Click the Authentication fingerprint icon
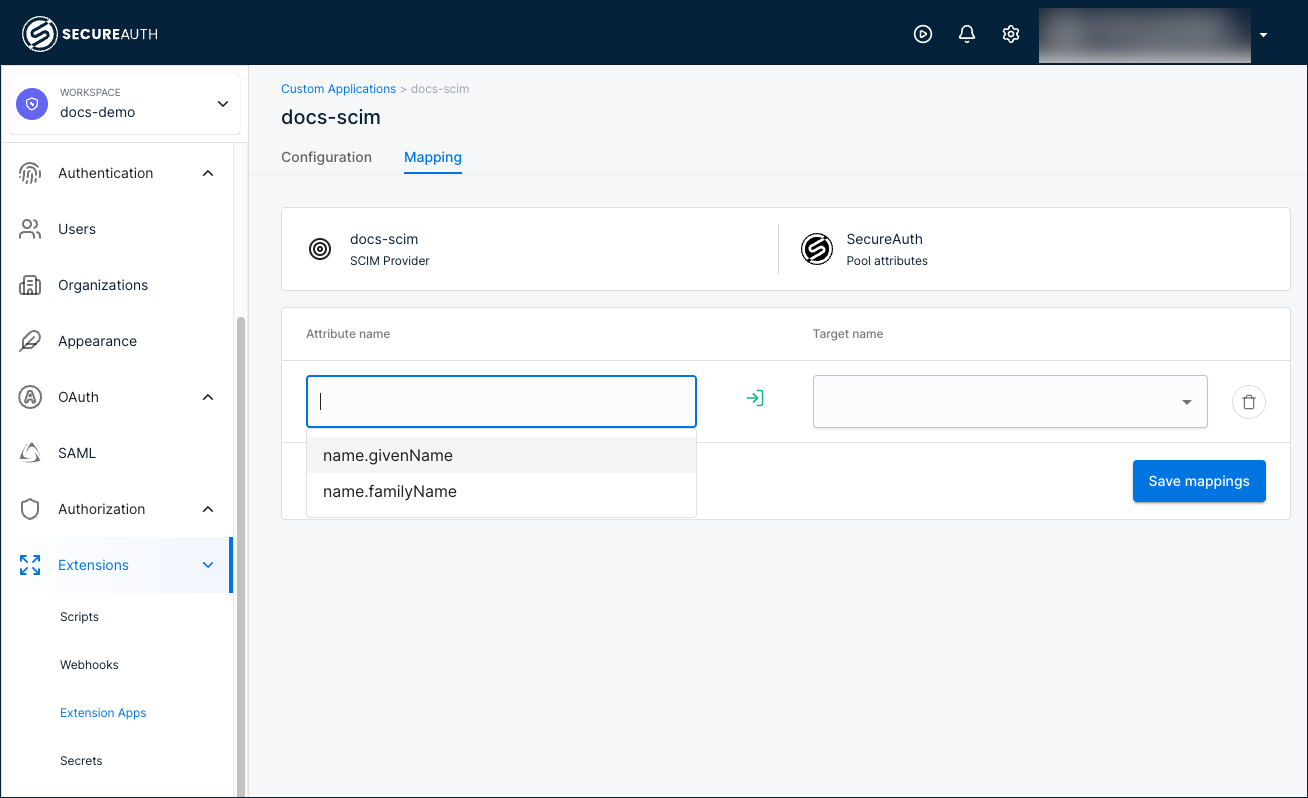The width and height of the screenshot is (1308, 798). pyautogui.click(x=30, y=173)
